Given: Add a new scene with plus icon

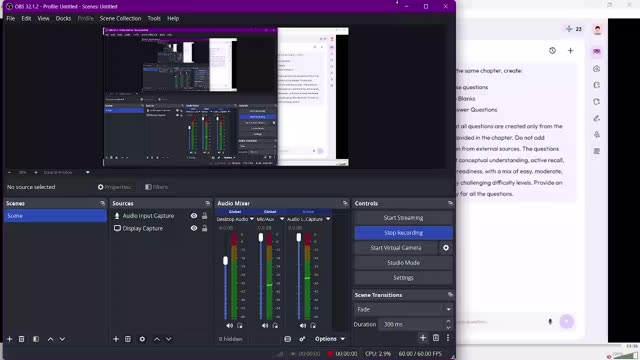Looking at the screenshot, I should [9, 339].
